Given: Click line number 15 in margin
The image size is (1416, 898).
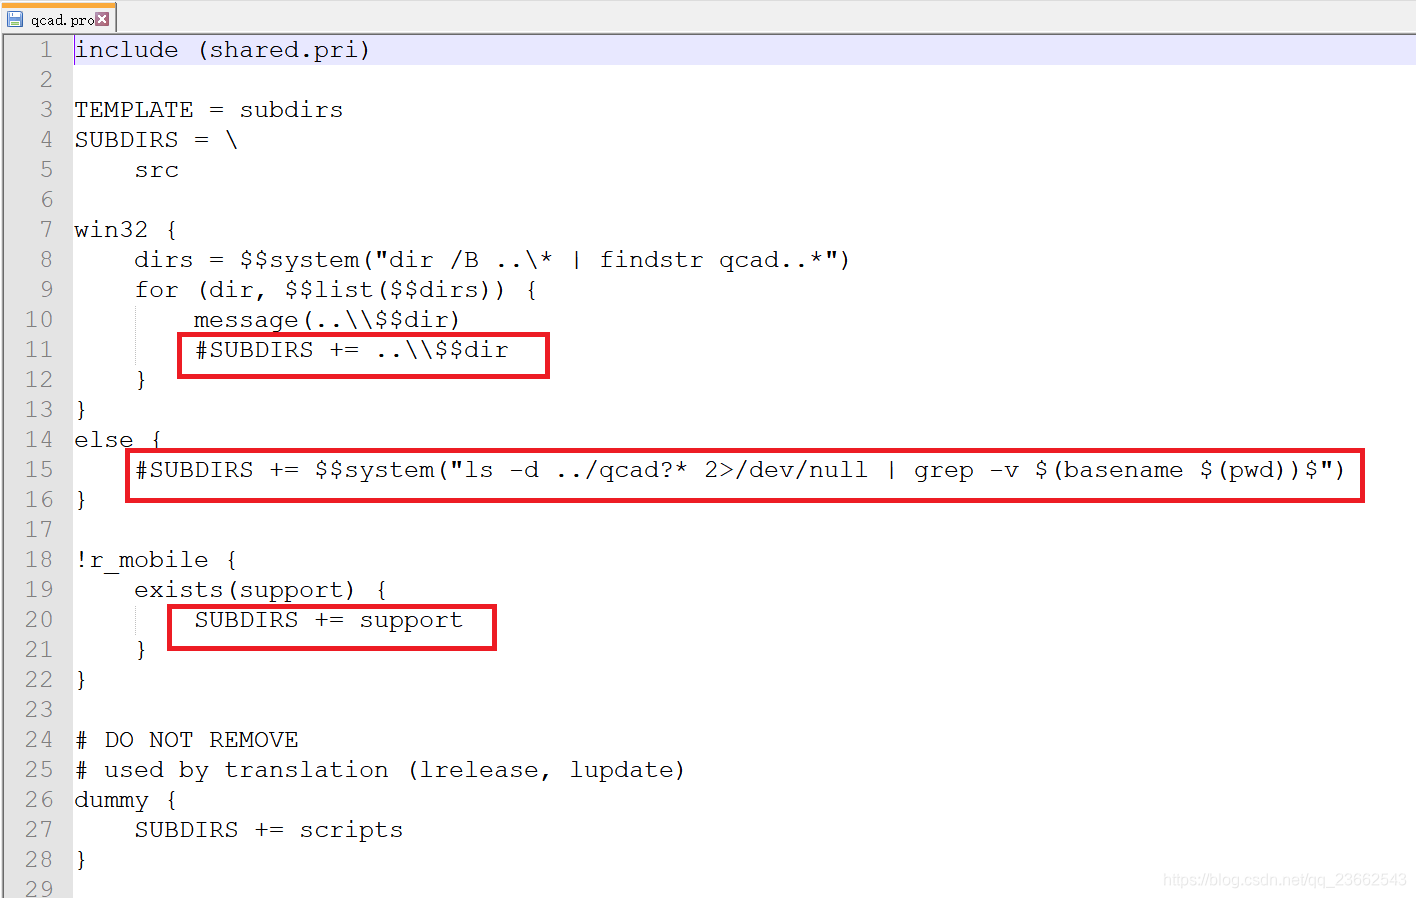Looking at the screenshot, I should (x=39, y=470).
